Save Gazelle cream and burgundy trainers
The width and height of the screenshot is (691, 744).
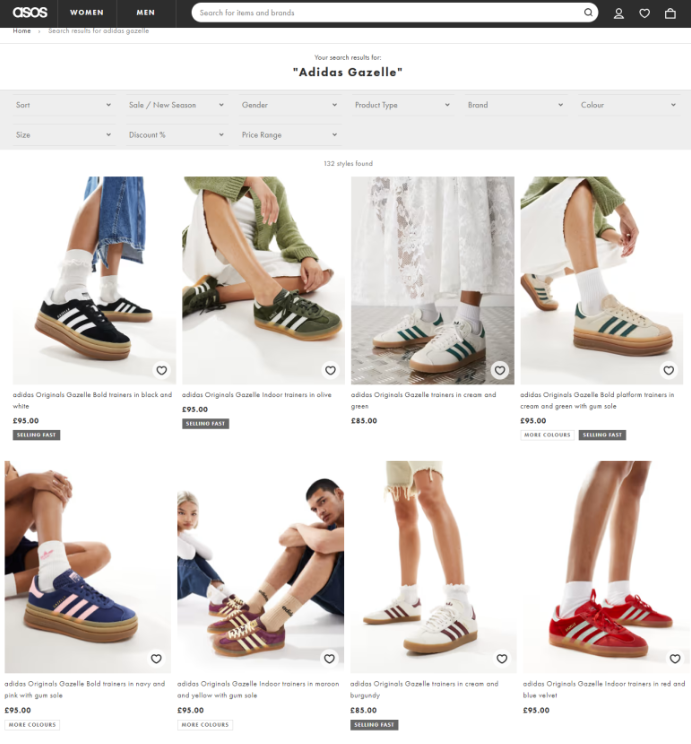coord(502,659)
